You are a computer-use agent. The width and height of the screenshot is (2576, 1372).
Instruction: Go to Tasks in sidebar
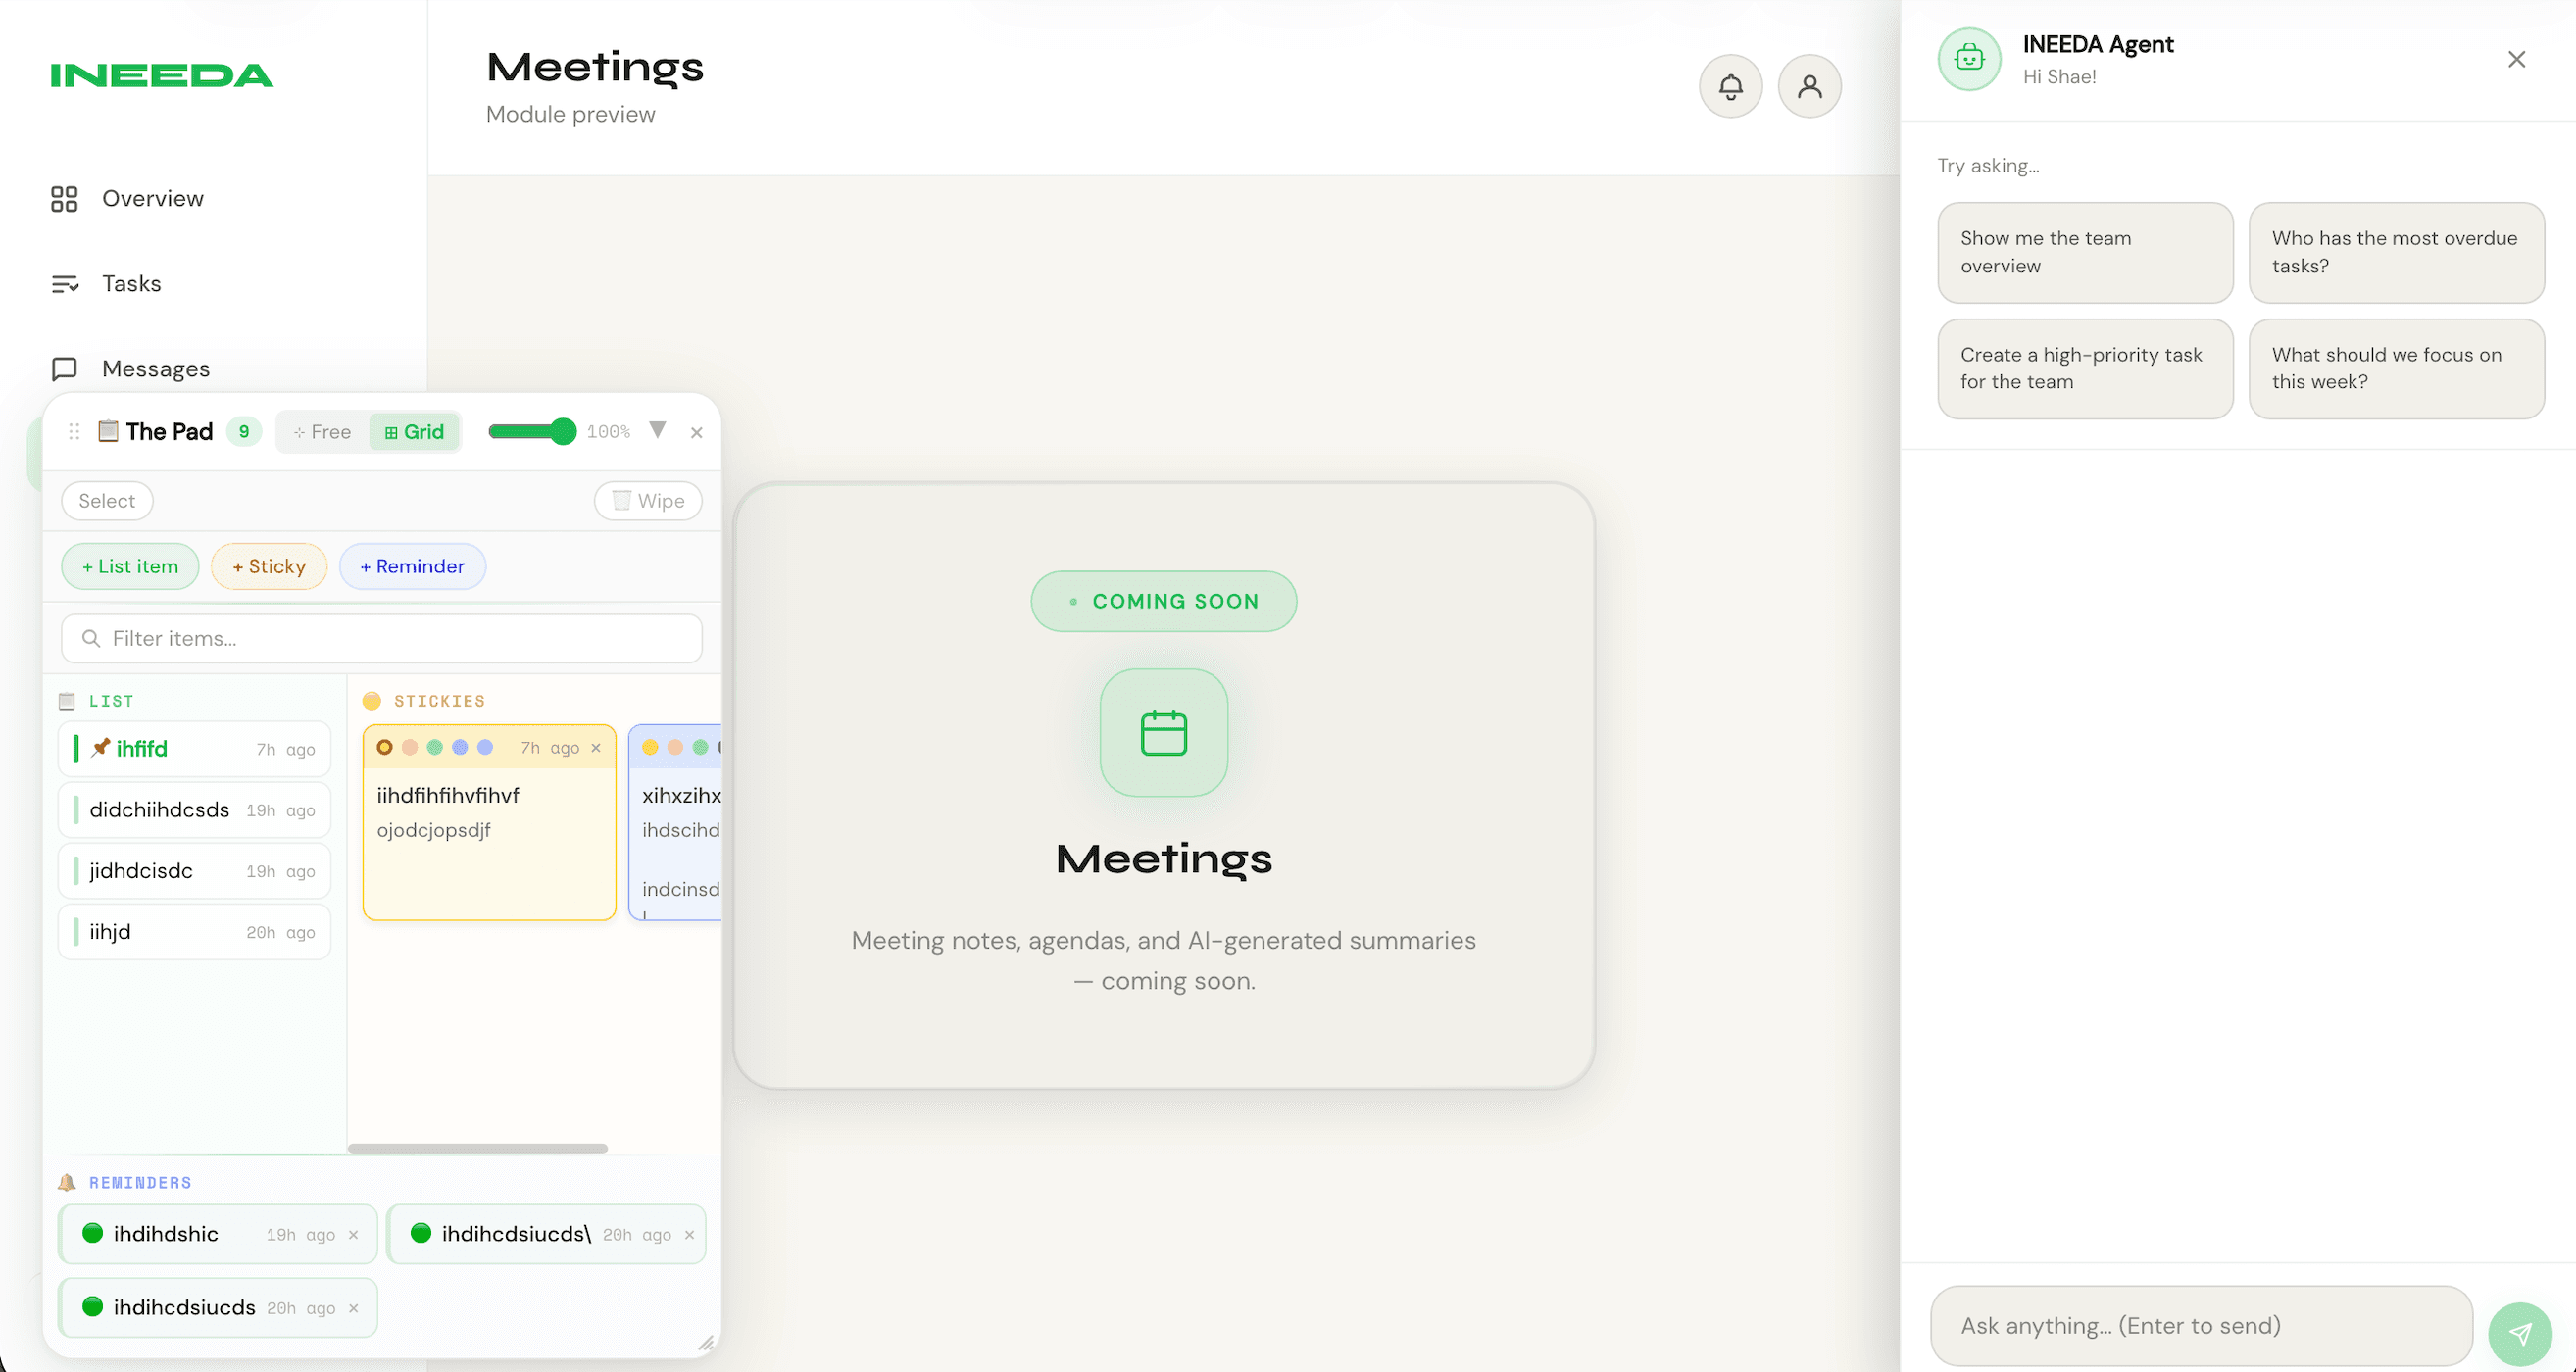(x=131, y=284)
